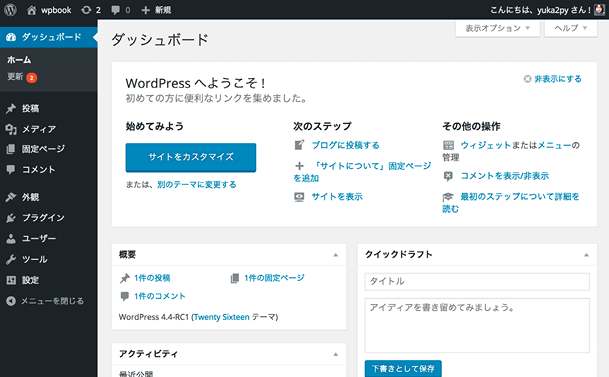Click the 固定ページ pages icon in the sidebar
This screenshot has height=377, width=609.
11,149
